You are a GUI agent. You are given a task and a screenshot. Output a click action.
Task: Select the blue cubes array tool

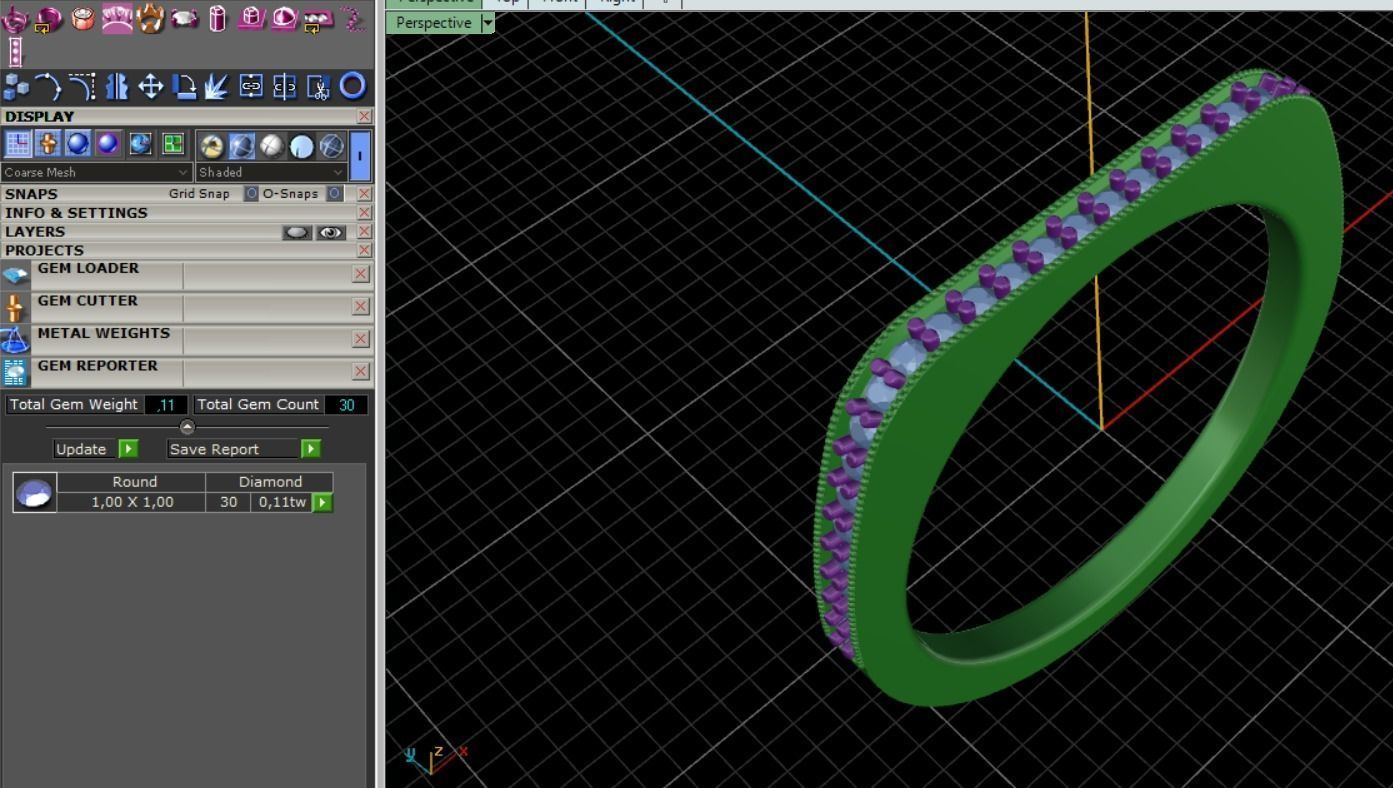pos(16,86)
